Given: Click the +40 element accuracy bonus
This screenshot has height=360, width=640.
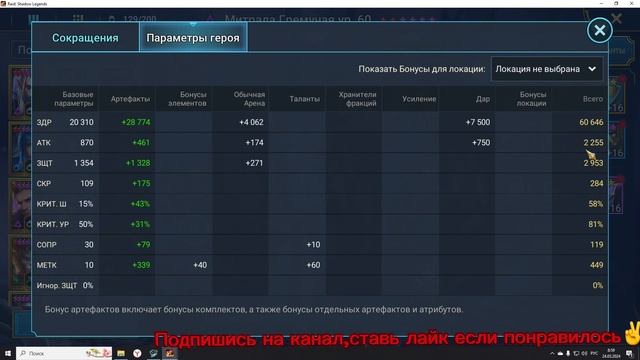Looking at the screenshot, I should click(200, 265).
